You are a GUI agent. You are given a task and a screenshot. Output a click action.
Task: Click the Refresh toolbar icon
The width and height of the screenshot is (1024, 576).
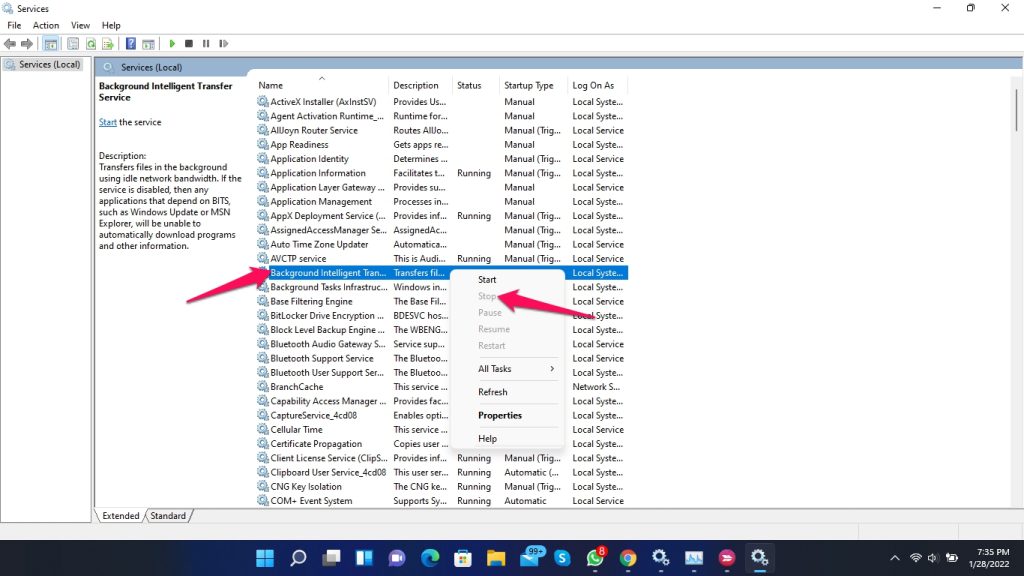(91, 44)
